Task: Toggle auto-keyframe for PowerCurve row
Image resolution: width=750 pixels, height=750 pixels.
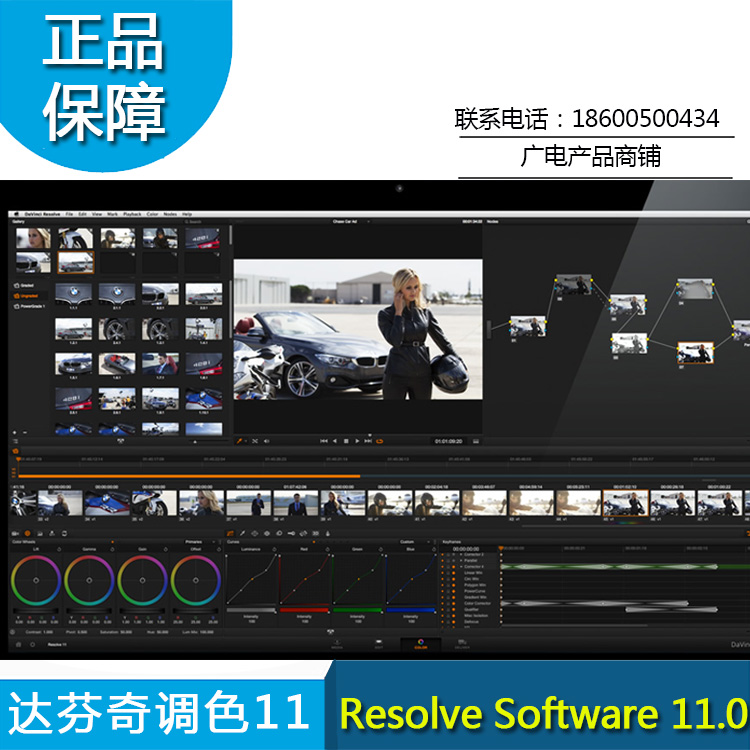Action: pos(453,591)
